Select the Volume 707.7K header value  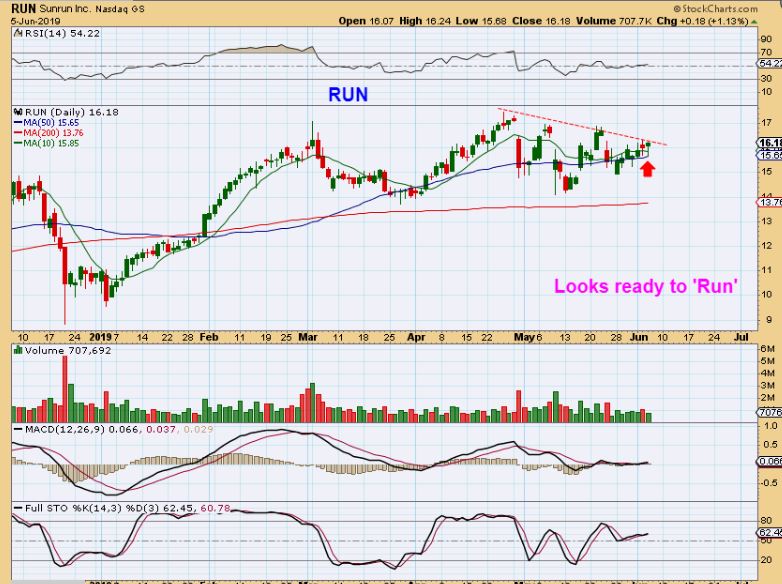pos(614,21)
